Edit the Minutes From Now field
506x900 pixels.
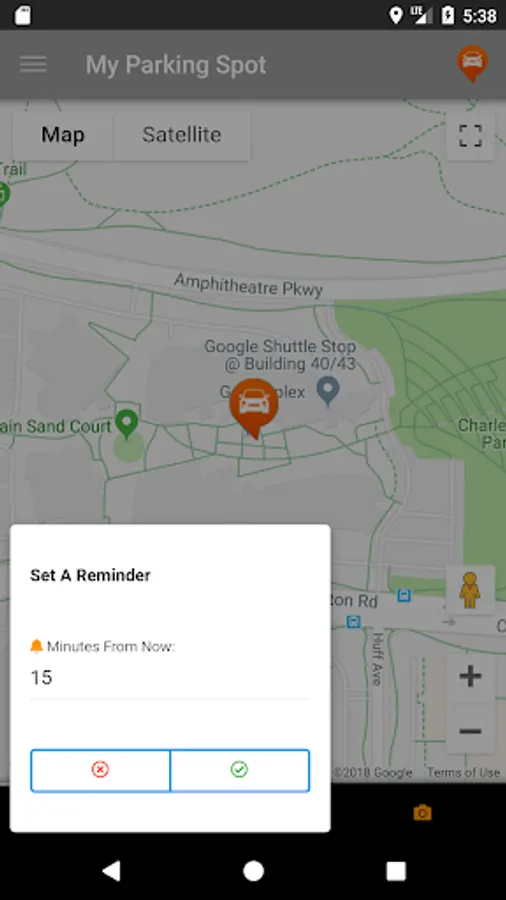tap(170, 678)
